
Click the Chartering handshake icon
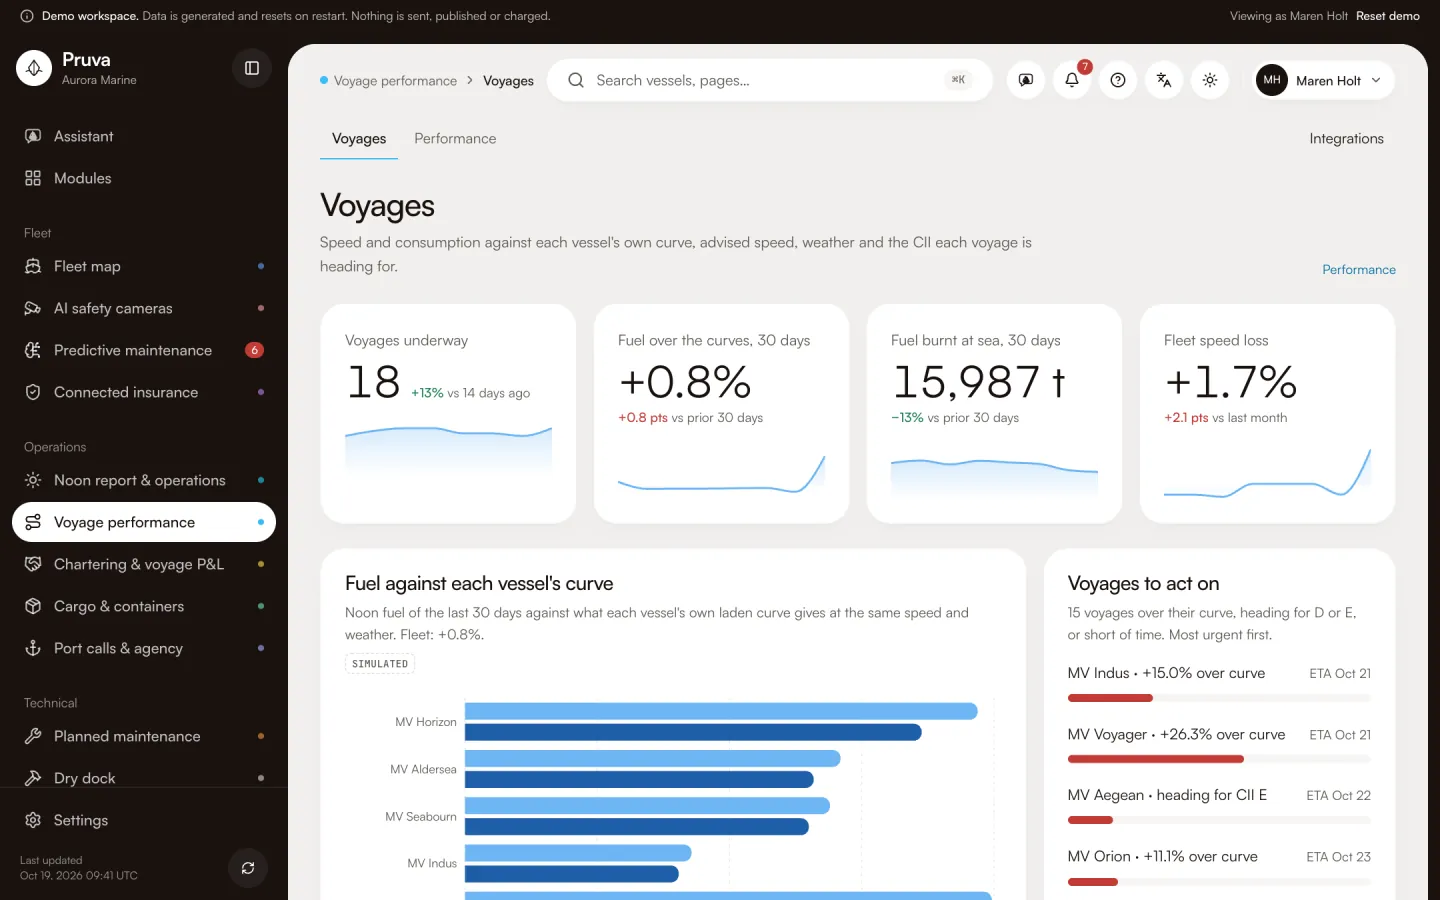33,564
